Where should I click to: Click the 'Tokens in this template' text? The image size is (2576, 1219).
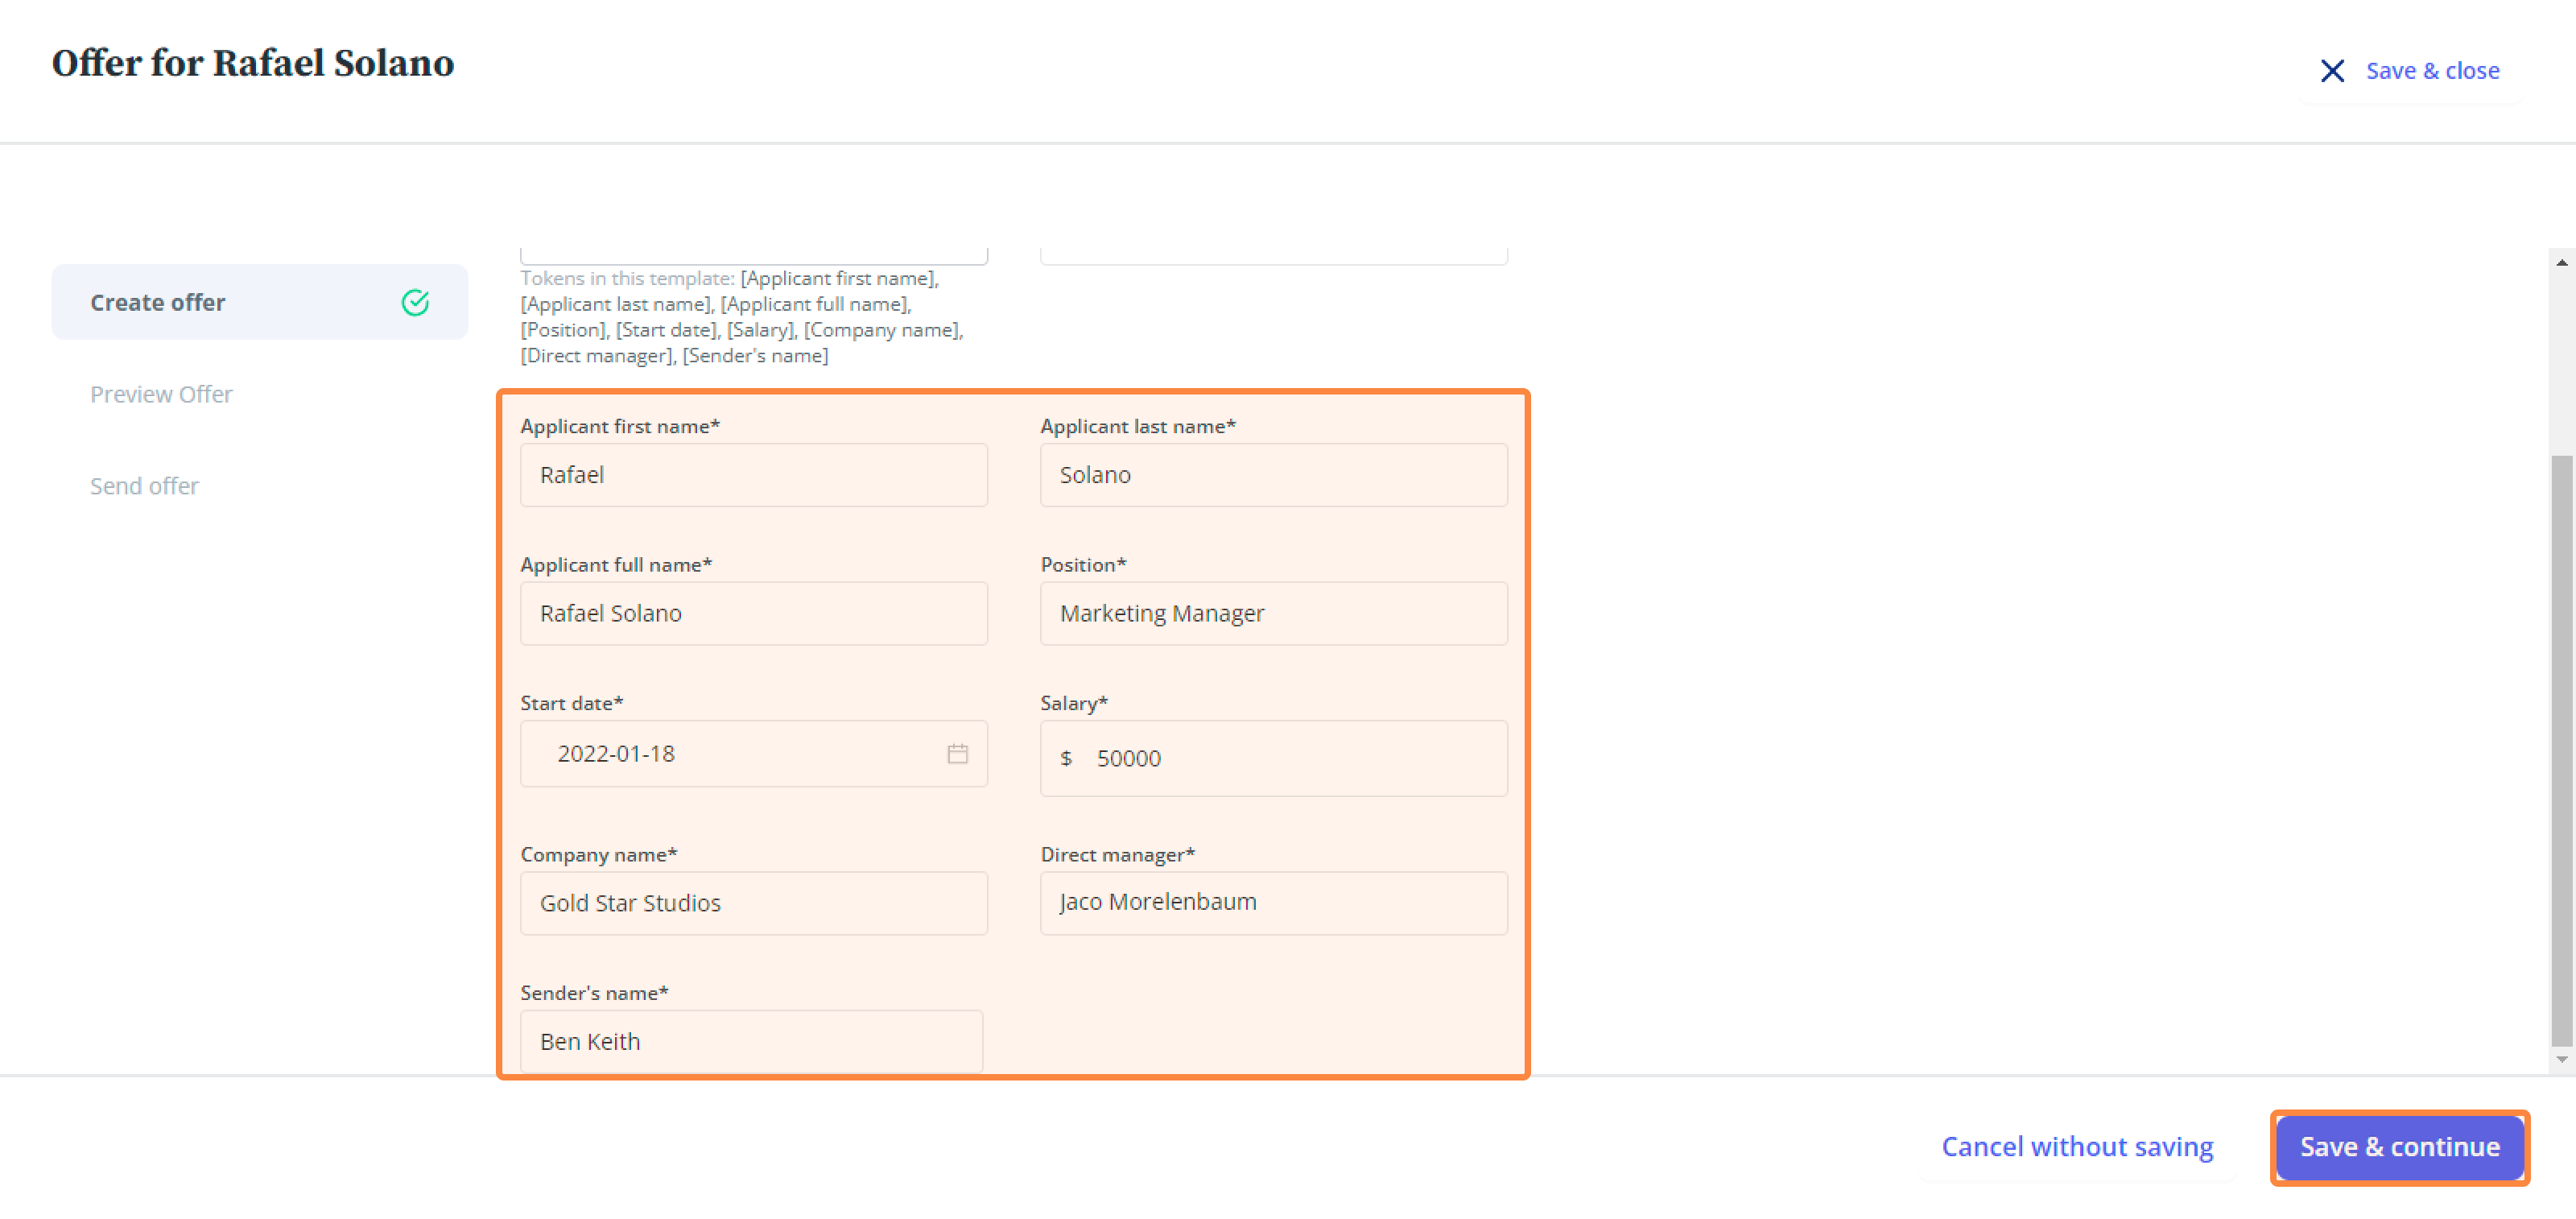627,278
